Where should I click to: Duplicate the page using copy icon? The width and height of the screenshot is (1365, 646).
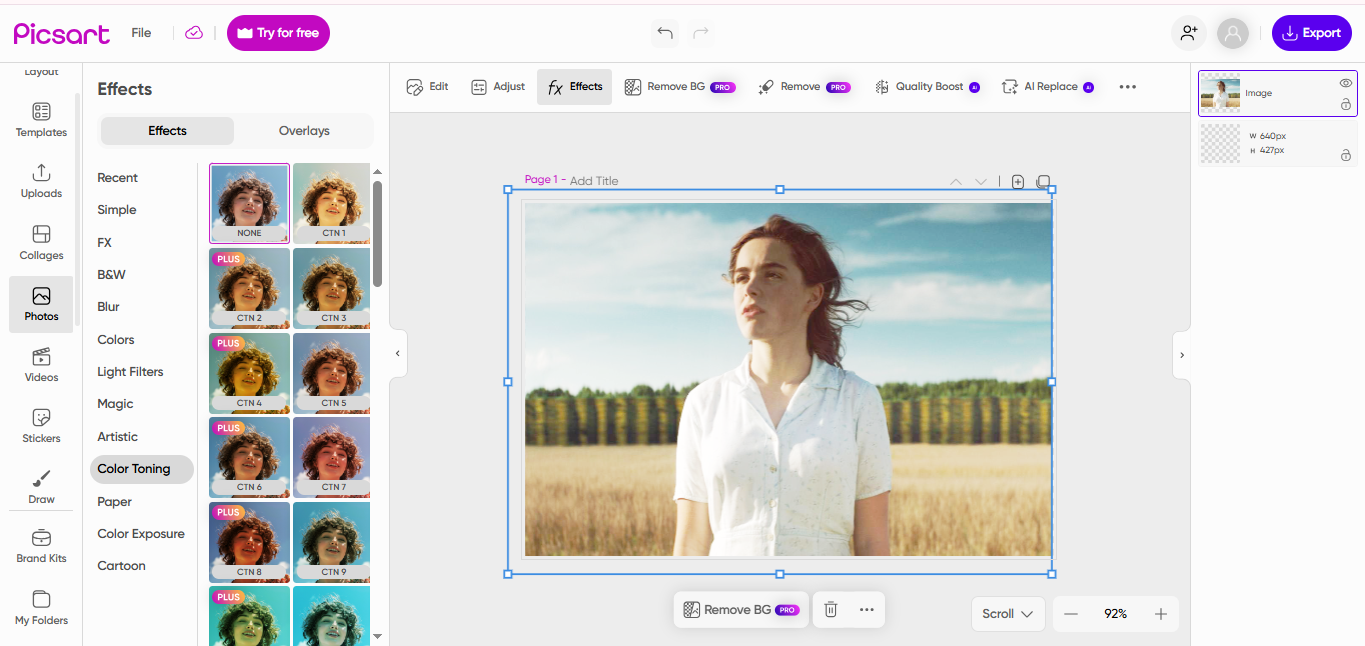click(1043, 182)
